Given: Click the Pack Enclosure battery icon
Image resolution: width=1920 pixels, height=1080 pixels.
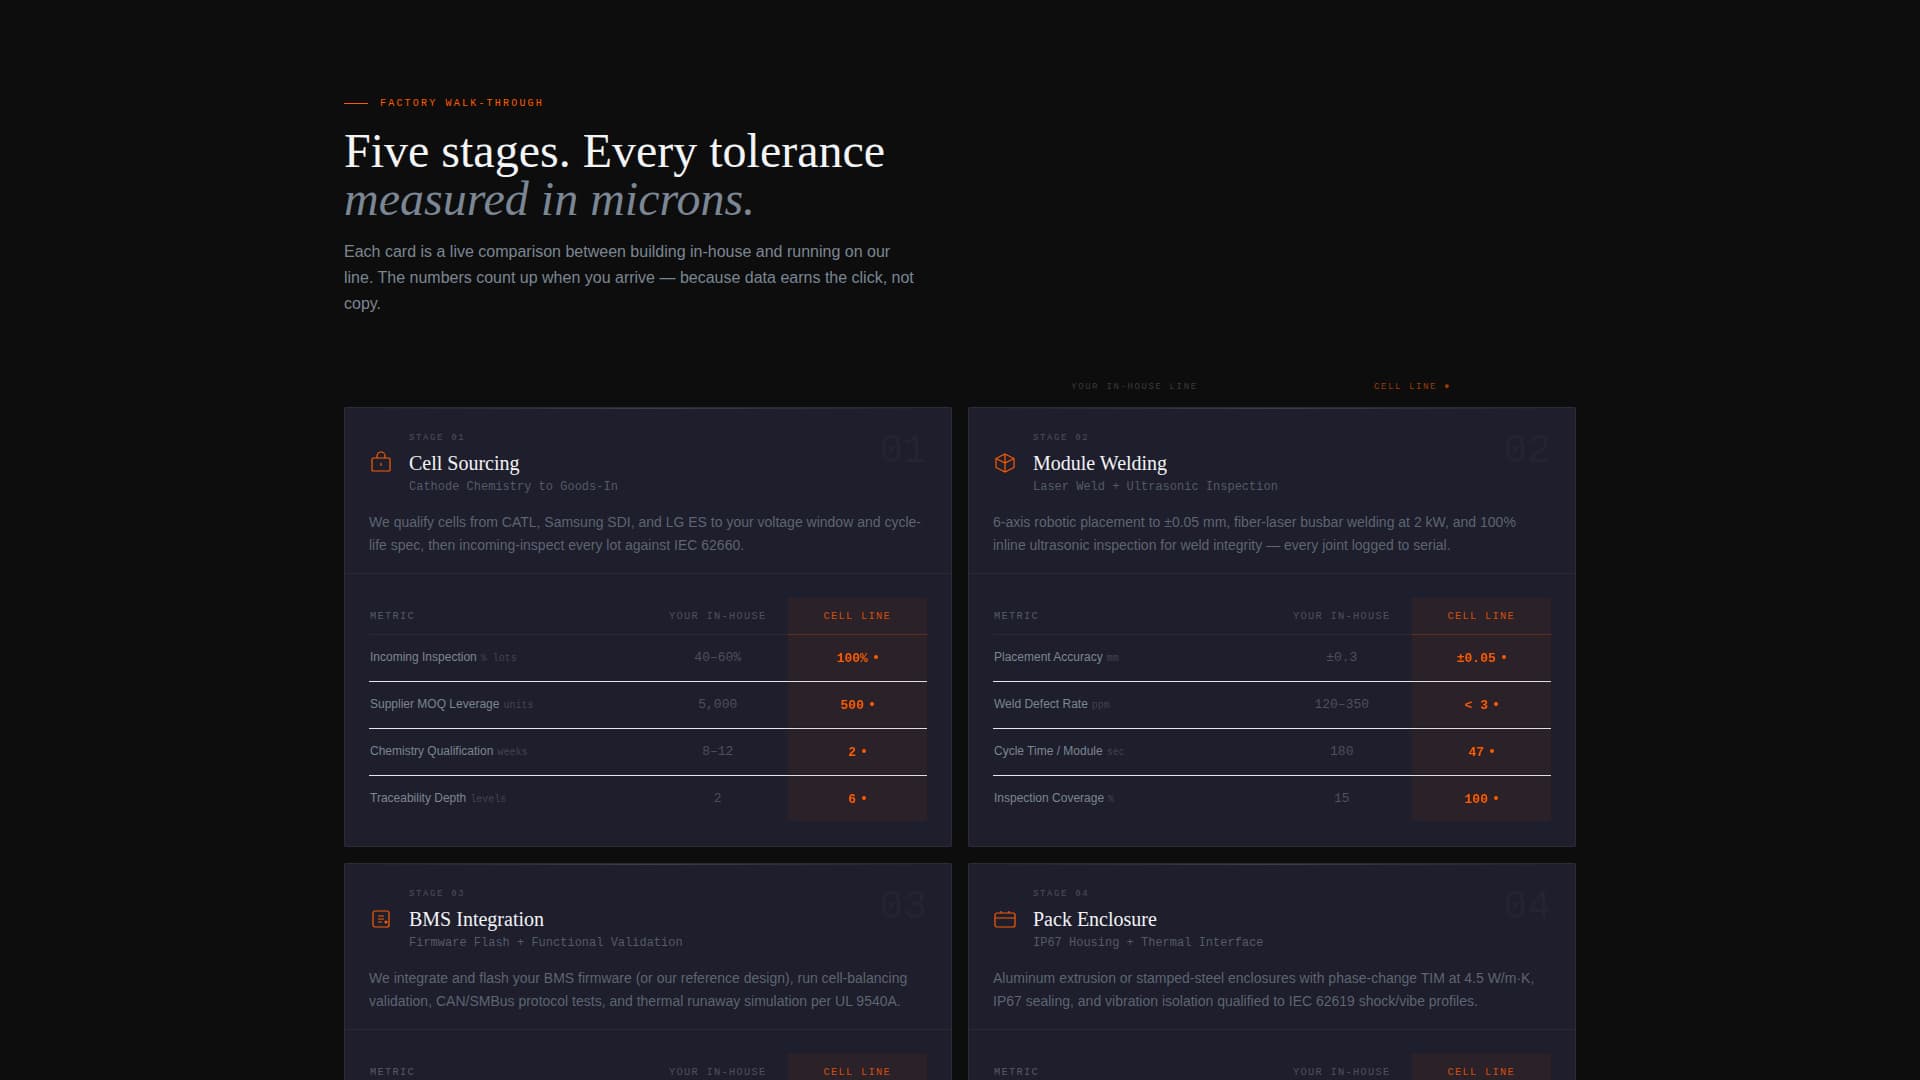Looking at the screenshot, I should click(x=1004, y=918).
